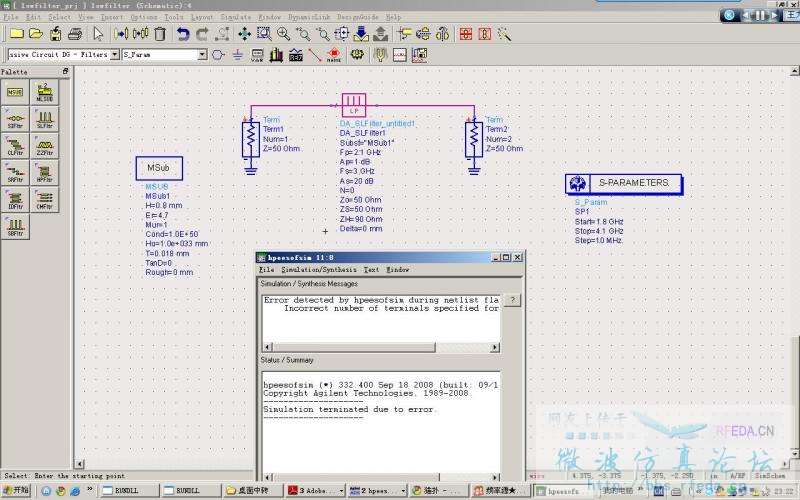The image size is (800, 500).
Task: Open a new data display window icon
Action: coord(399,55)
